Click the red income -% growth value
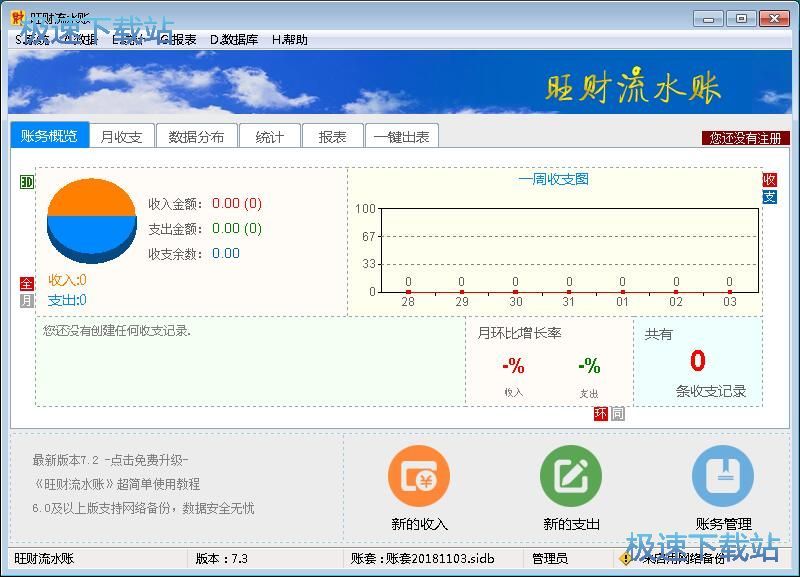Screen dimensions: 800x577 (x=513, y=365)
